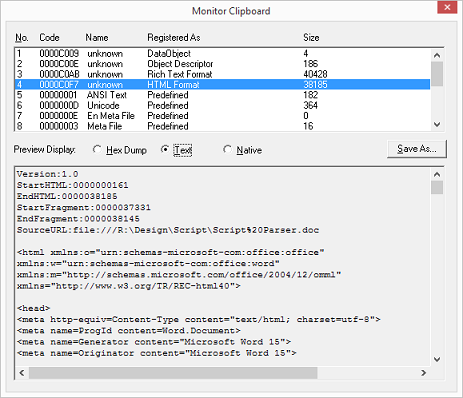This screenshot has height=398, width=463.
Task: Click the Save As... button
Action: 417,149
